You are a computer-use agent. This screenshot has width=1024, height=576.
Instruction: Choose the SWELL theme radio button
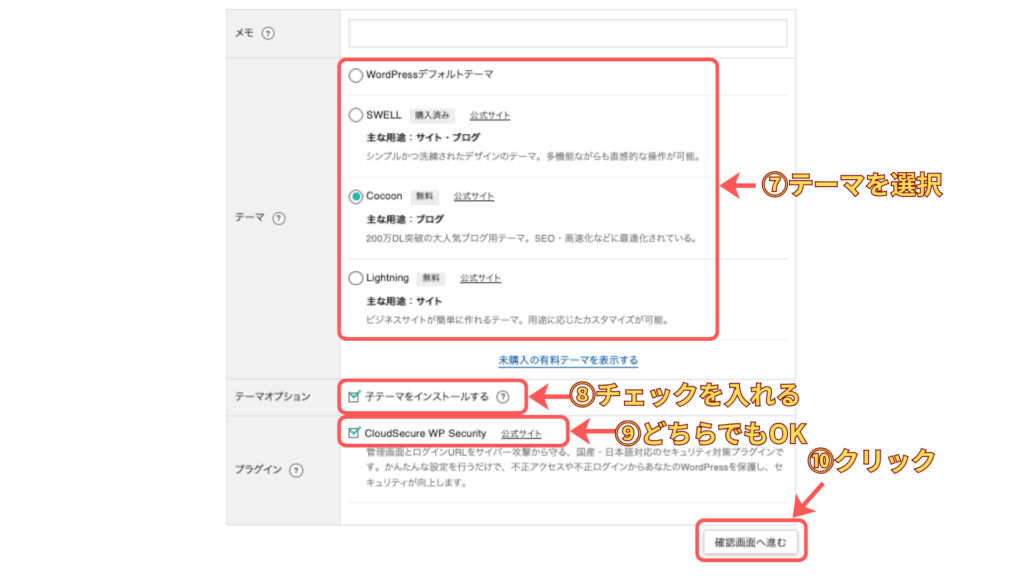[x=356, y=115]
